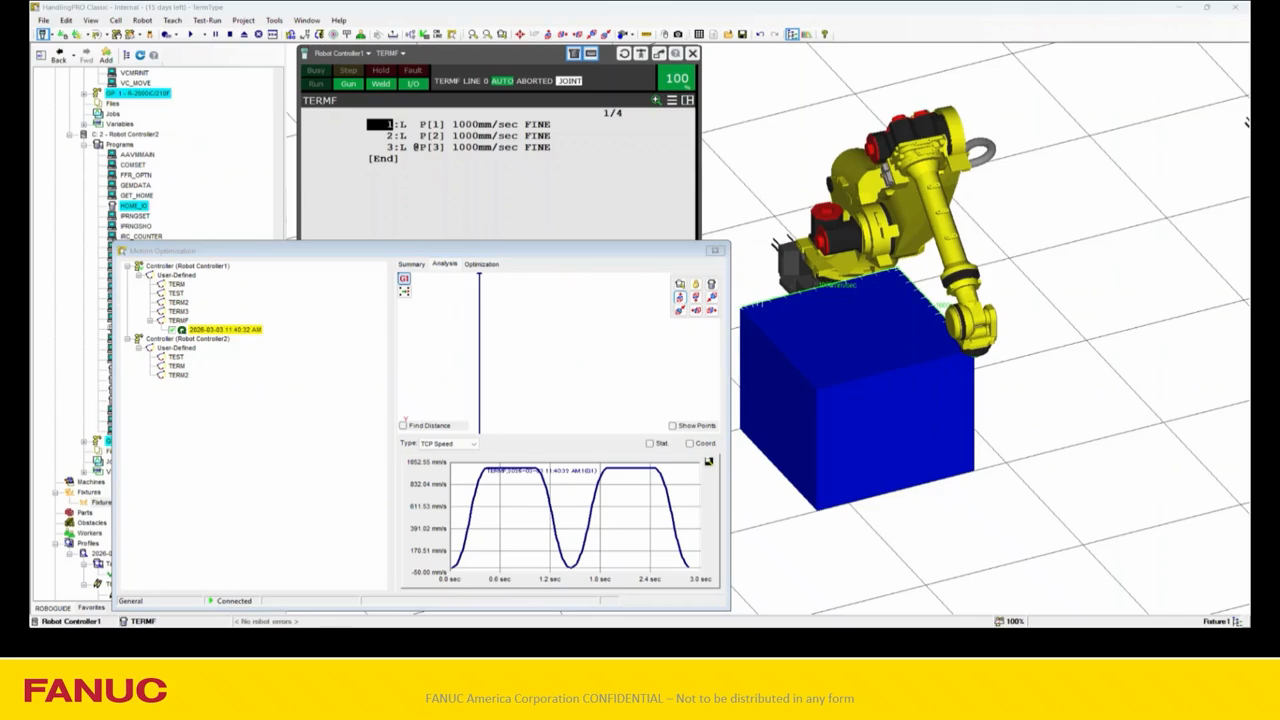Switch to the ROBOGUIDE tab at browser bottom
This screenshot has width=1280, height=720.
click(x=53, y=608)
